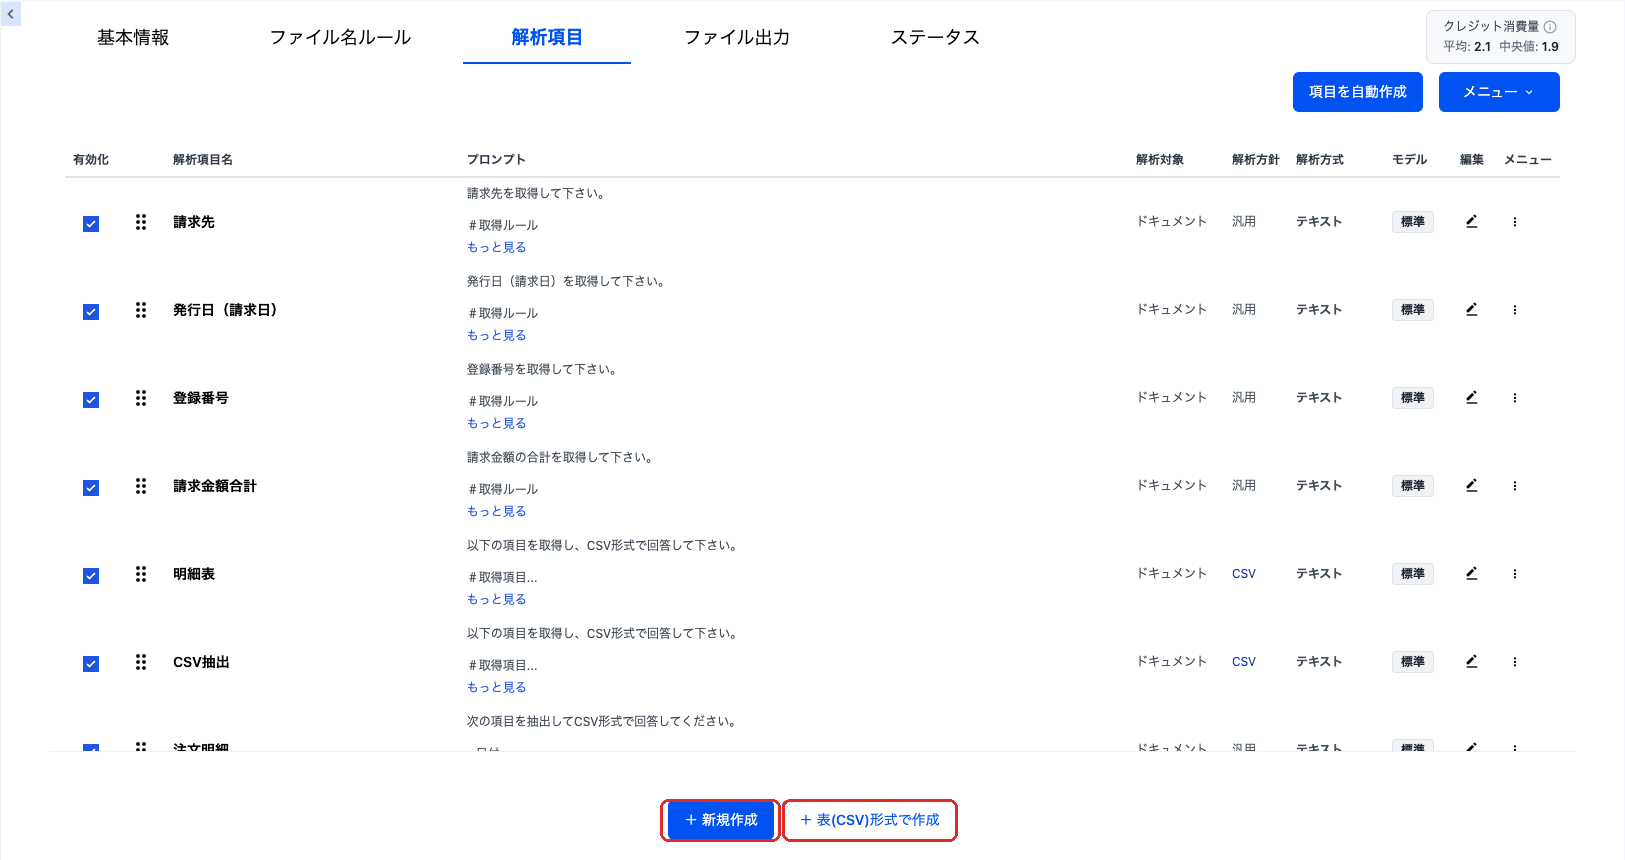Image resolution: width=1625 pixels, height=860 pixels.
Task: Click drag handle icon of 発行日（請求日） row
Action: [141, 310]
